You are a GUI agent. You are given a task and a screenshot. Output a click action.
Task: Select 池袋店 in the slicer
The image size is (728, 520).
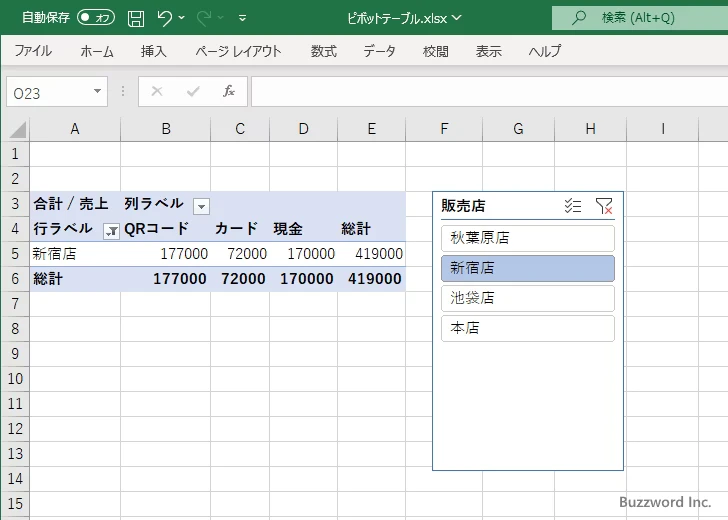[528, 298]
